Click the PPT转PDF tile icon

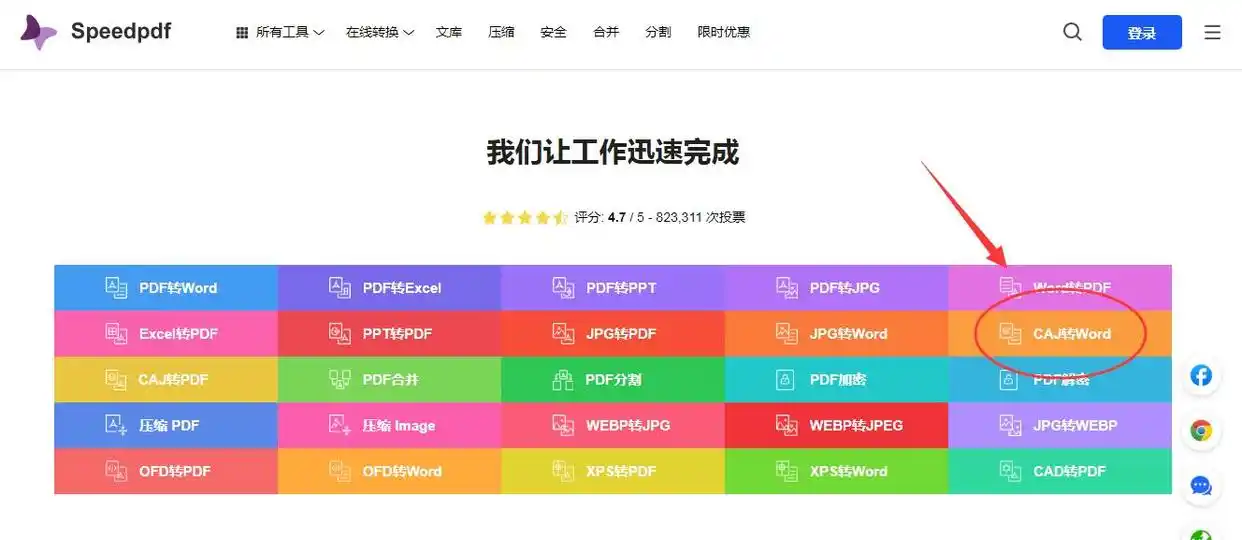click(340, 334)
